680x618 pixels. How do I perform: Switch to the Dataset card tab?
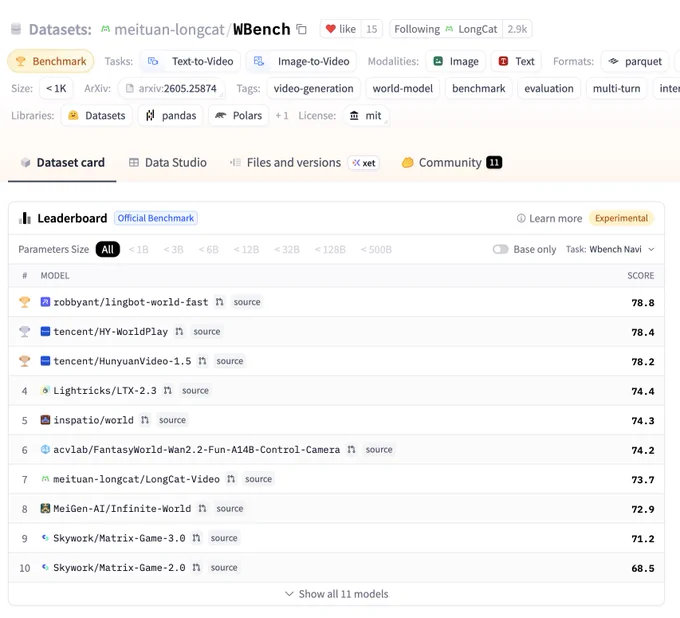[x=62, y=163]
